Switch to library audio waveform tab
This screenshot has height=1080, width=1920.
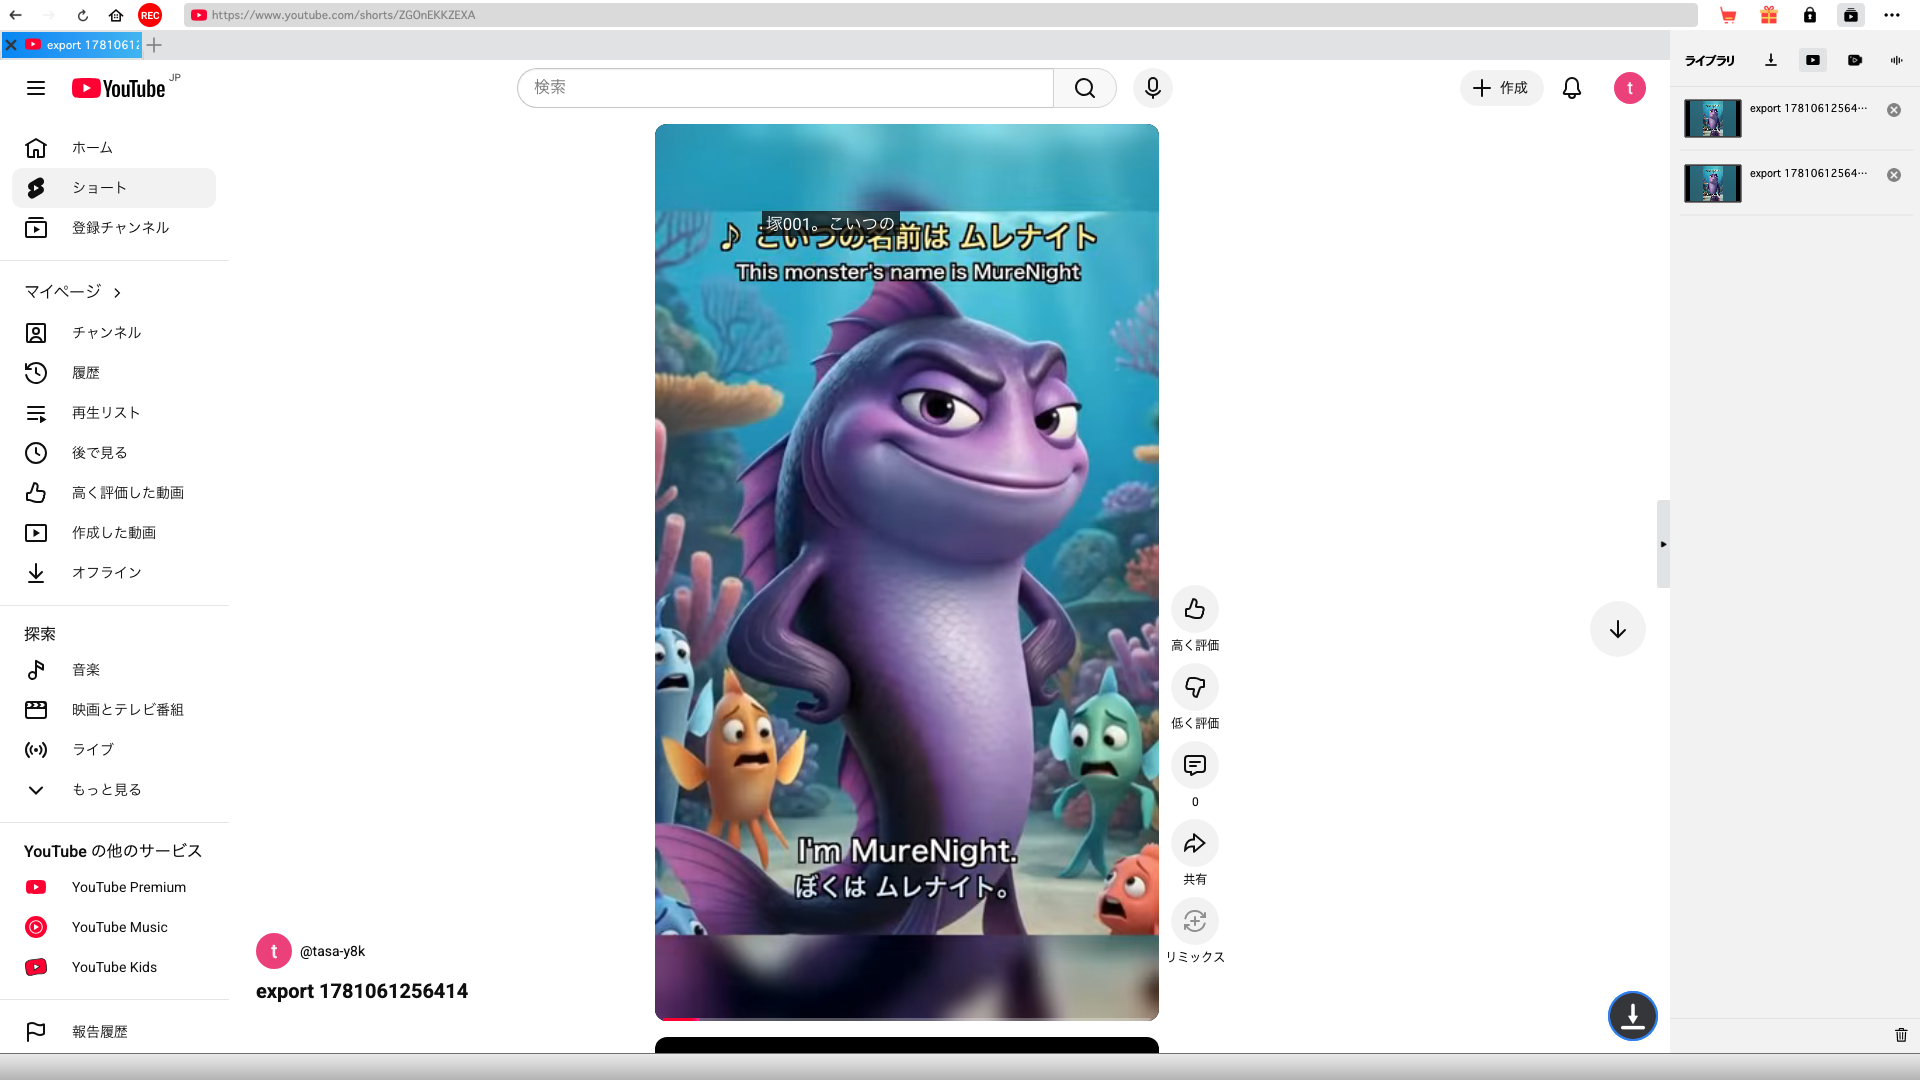(x=1896, y=60)
